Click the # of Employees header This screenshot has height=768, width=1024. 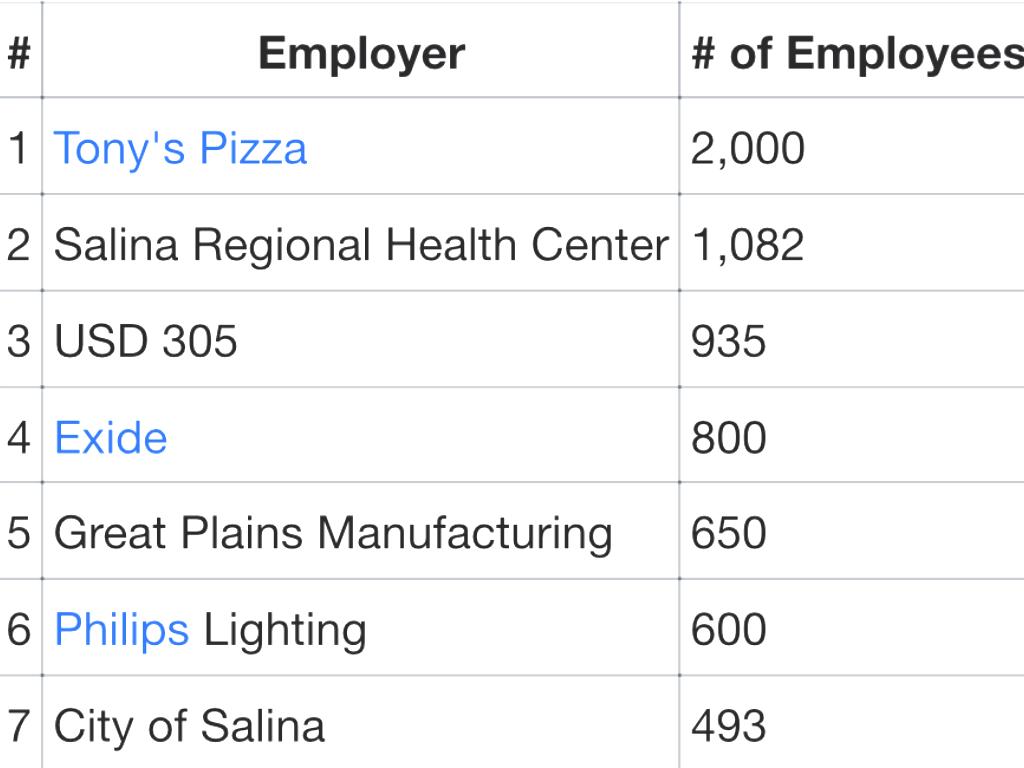856,53
